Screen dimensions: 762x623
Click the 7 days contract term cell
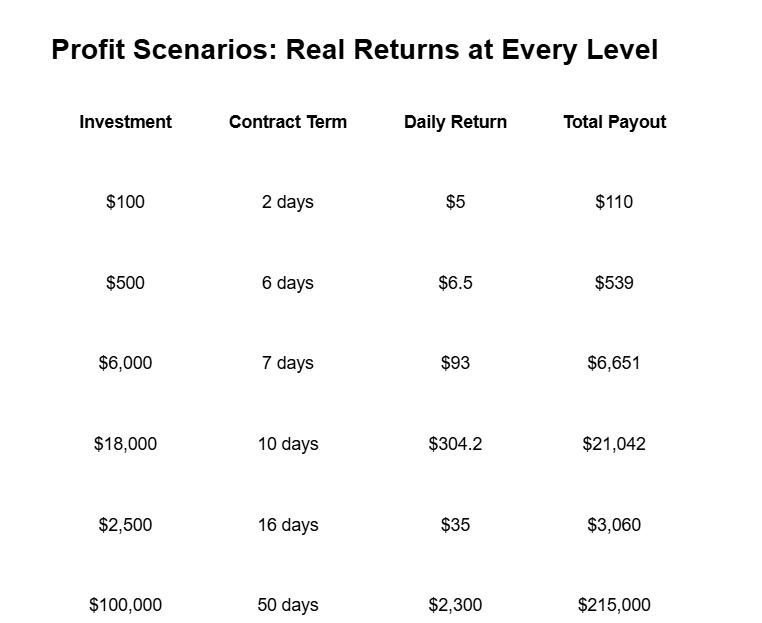click(x=288, y=363)
